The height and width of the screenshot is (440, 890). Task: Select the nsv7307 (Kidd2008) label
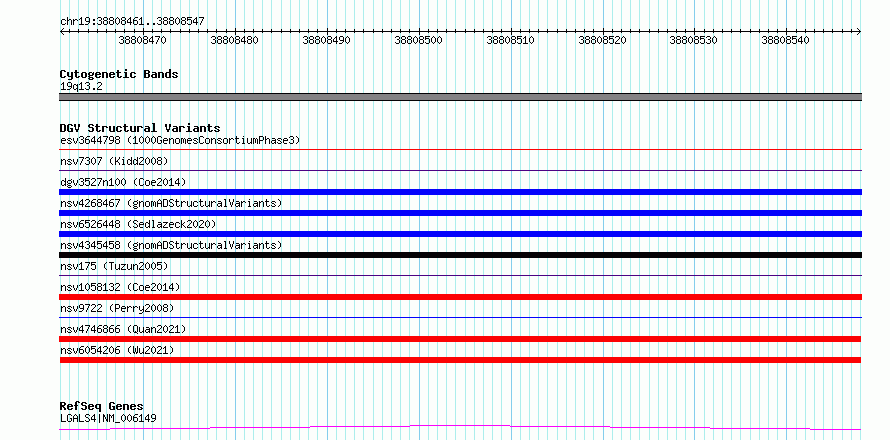tap(114, 161)
